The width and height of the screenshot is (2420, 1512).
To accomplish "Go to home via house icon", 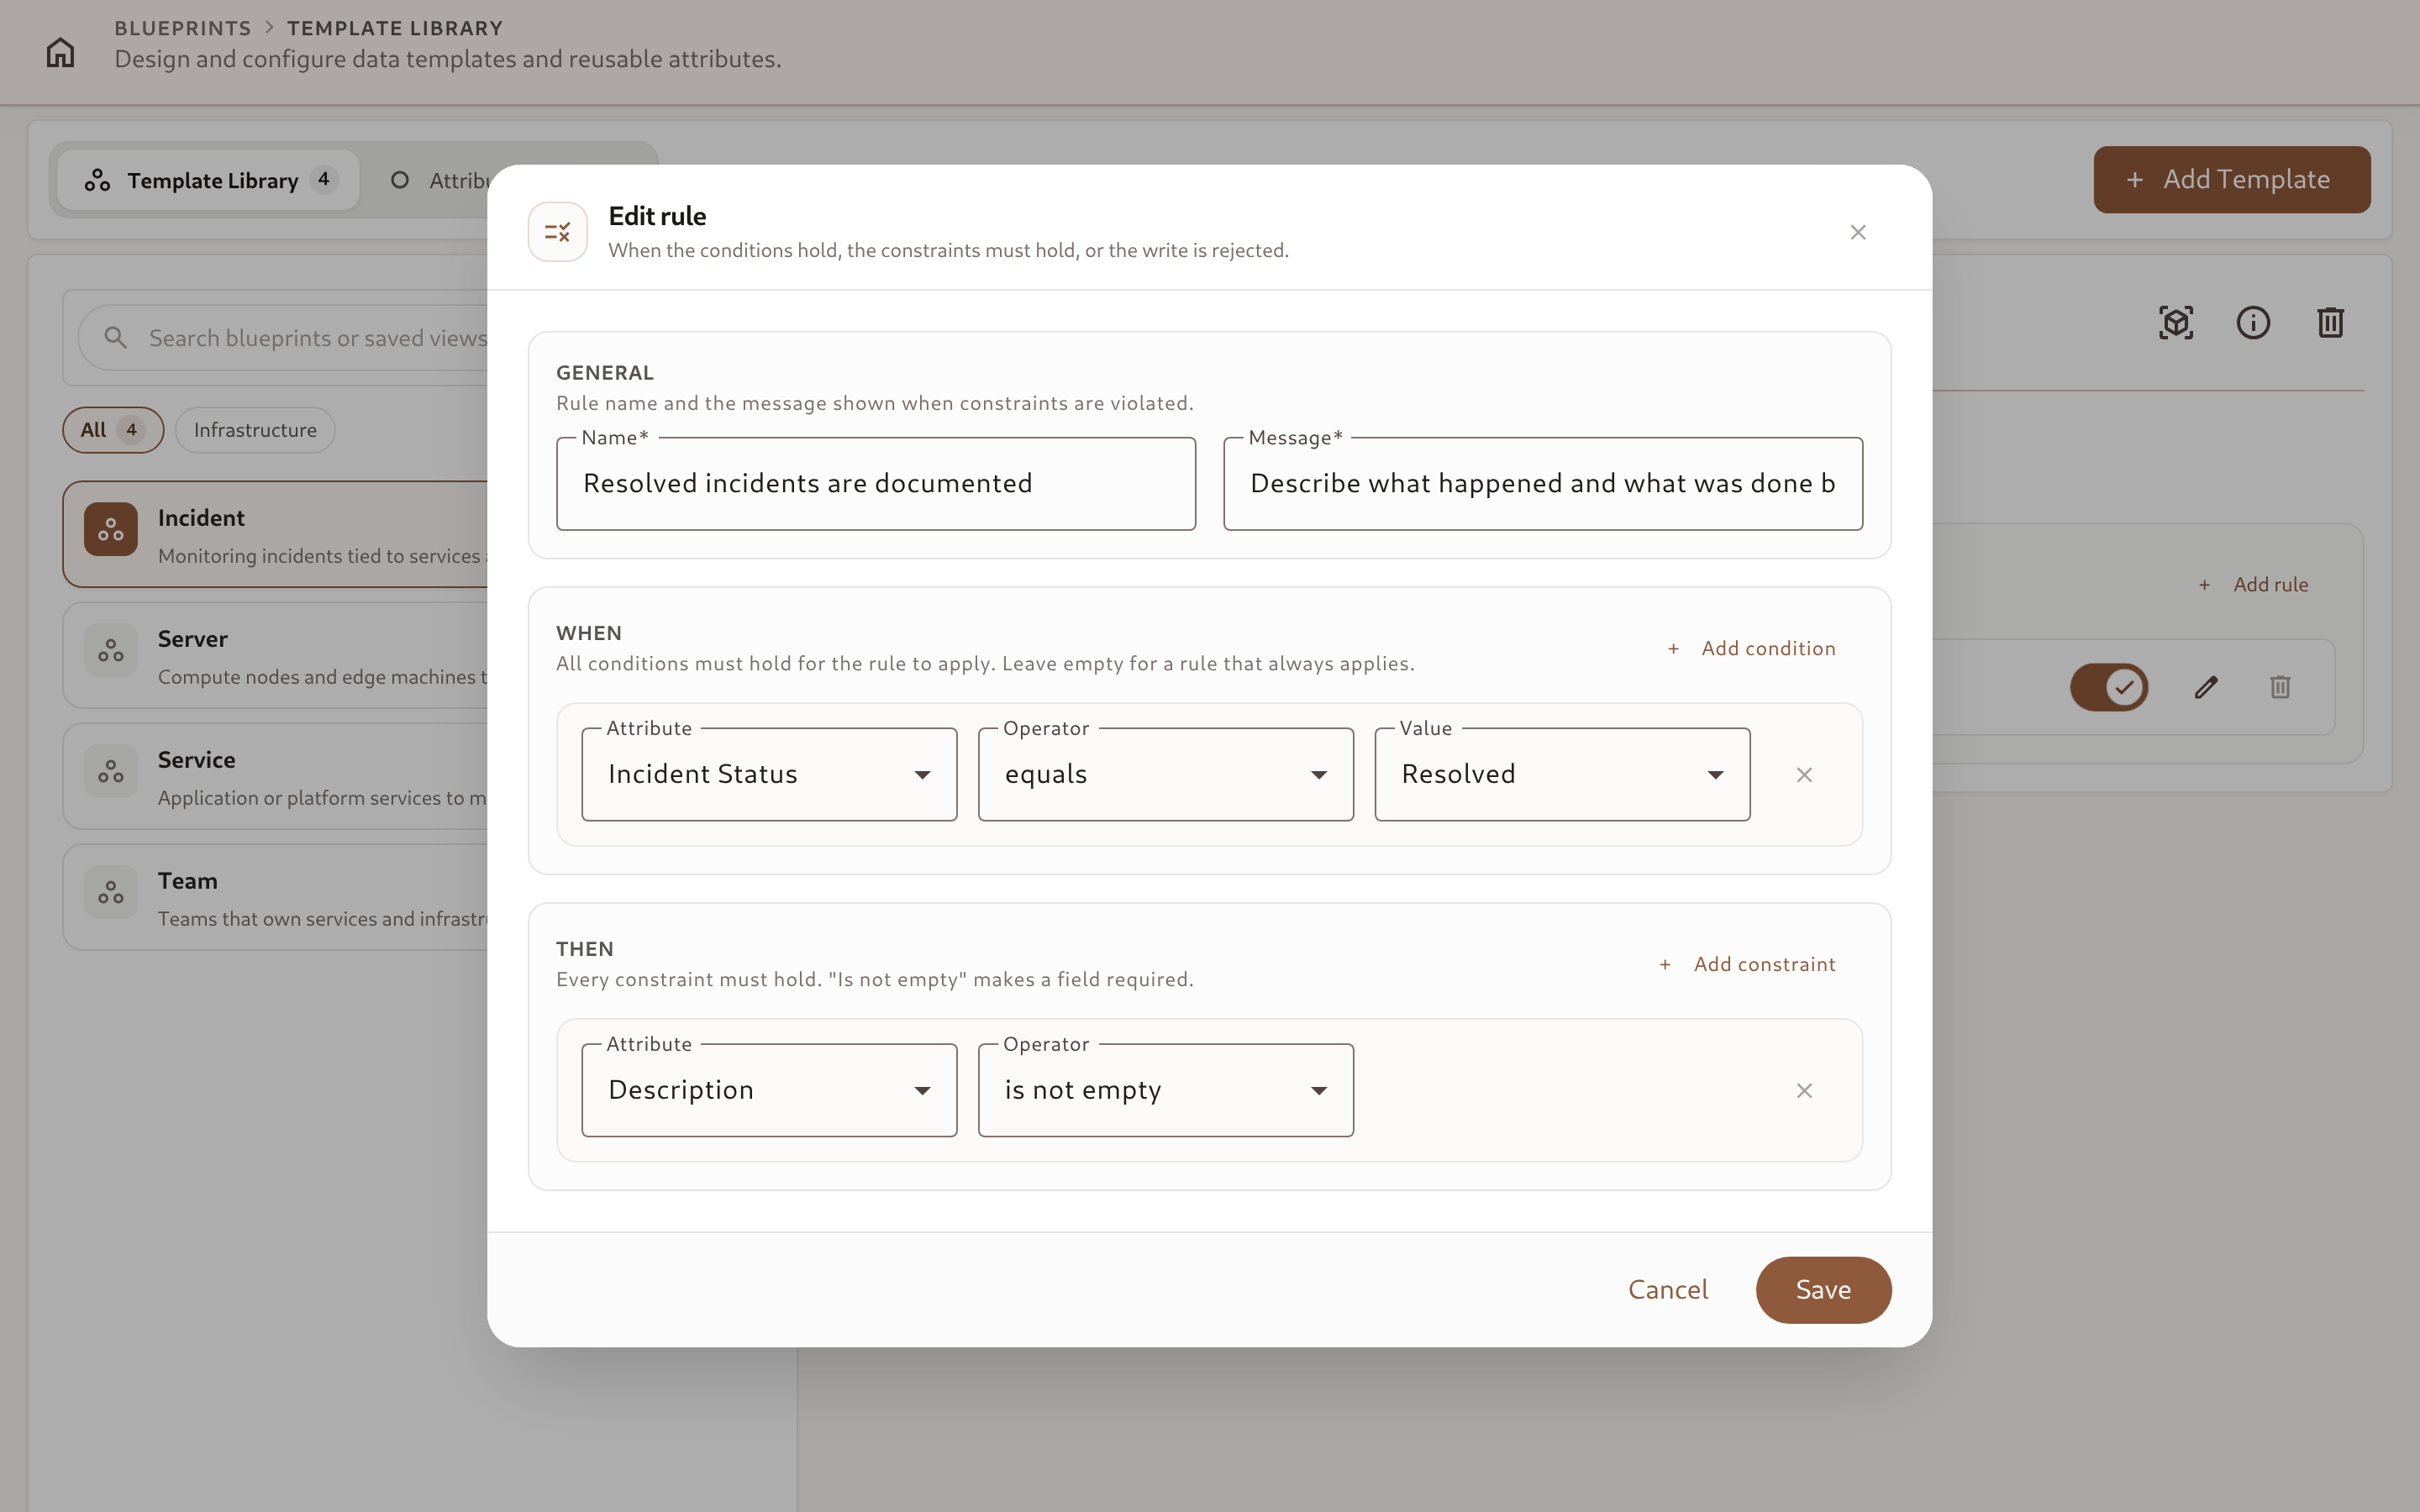I will [60, 52].
